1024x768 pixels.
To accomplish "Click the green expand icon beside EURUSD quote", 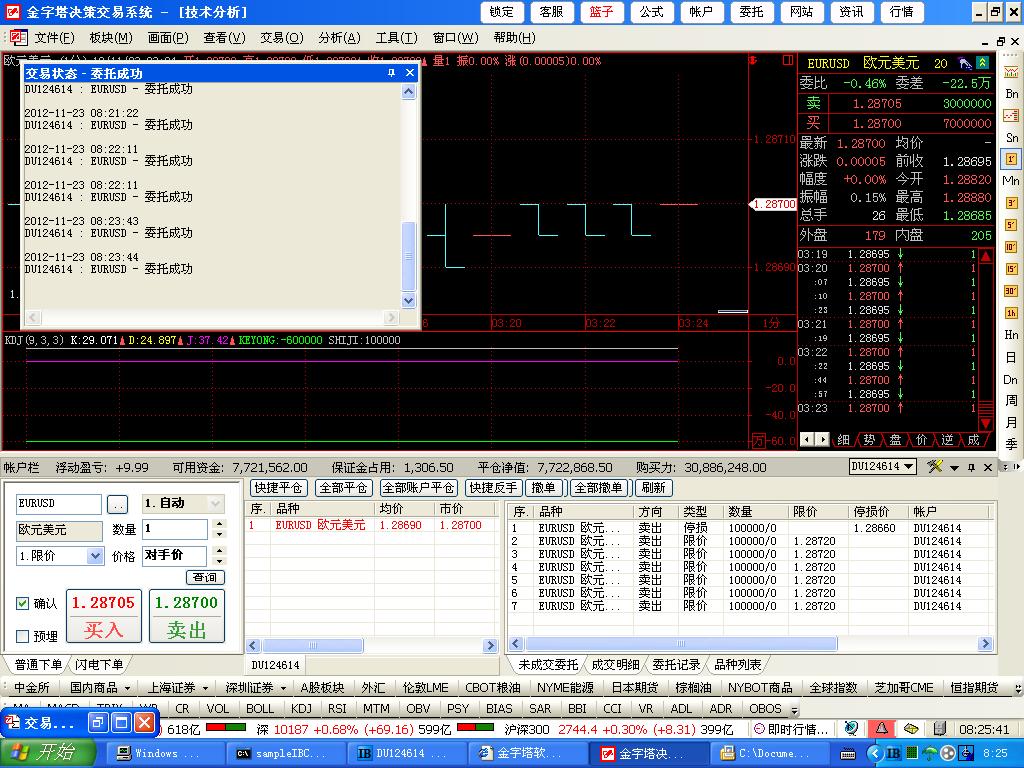I will (982, 63).
